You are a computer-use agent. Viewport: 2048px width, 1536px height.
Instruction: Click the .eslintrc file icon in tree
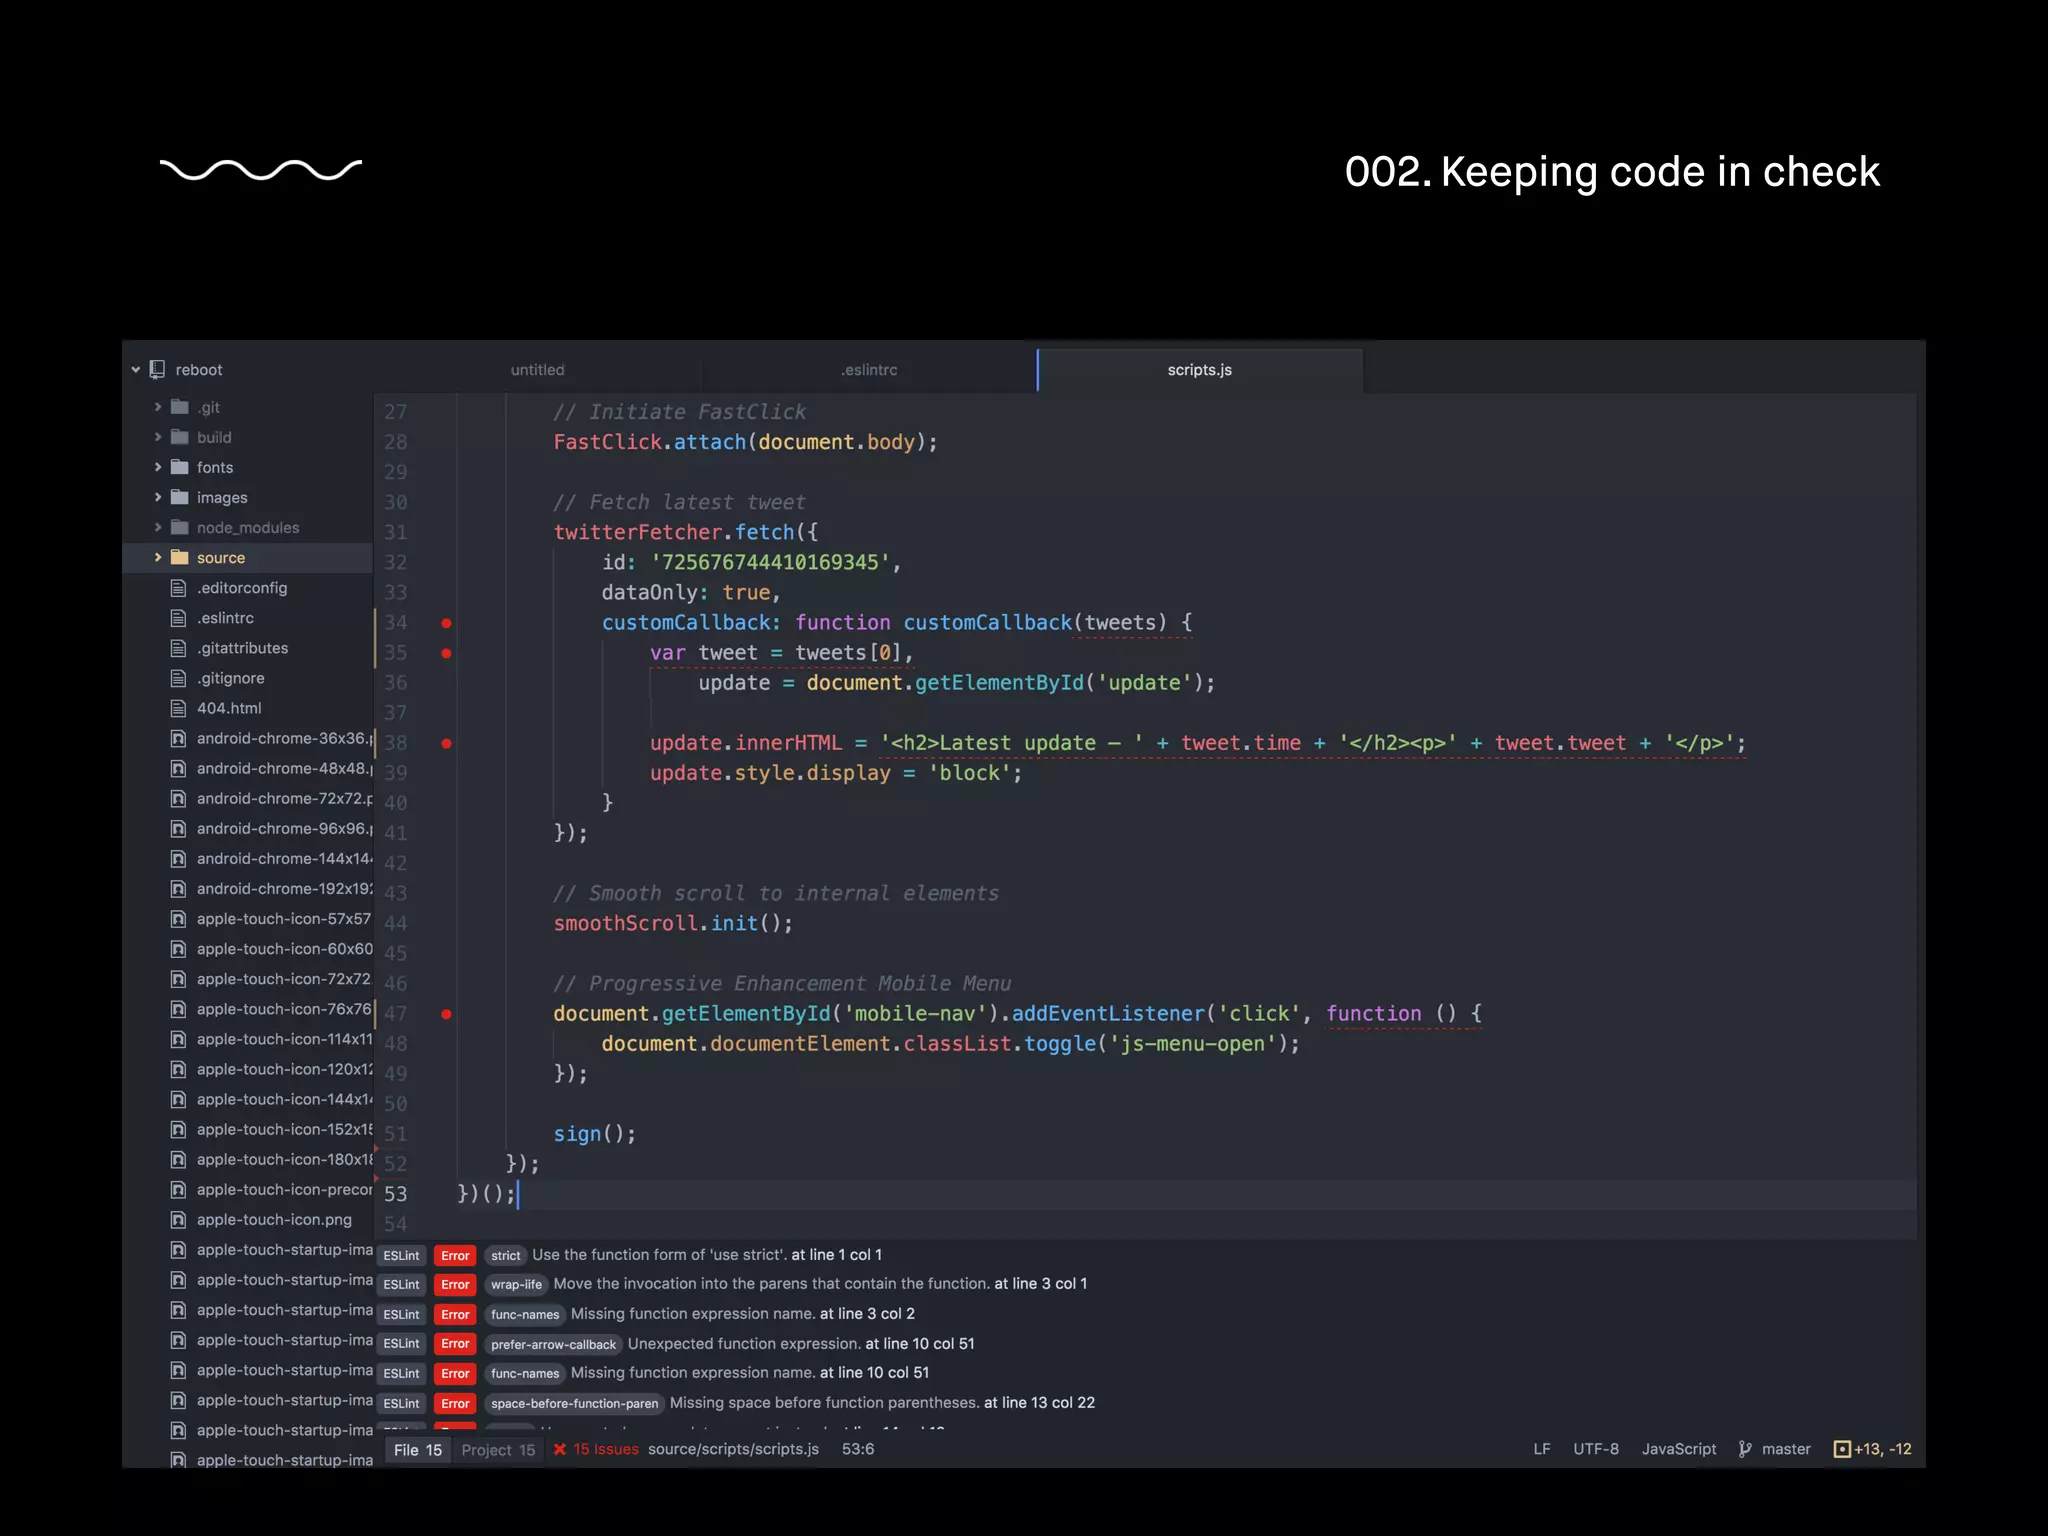[x=179, y=618]
